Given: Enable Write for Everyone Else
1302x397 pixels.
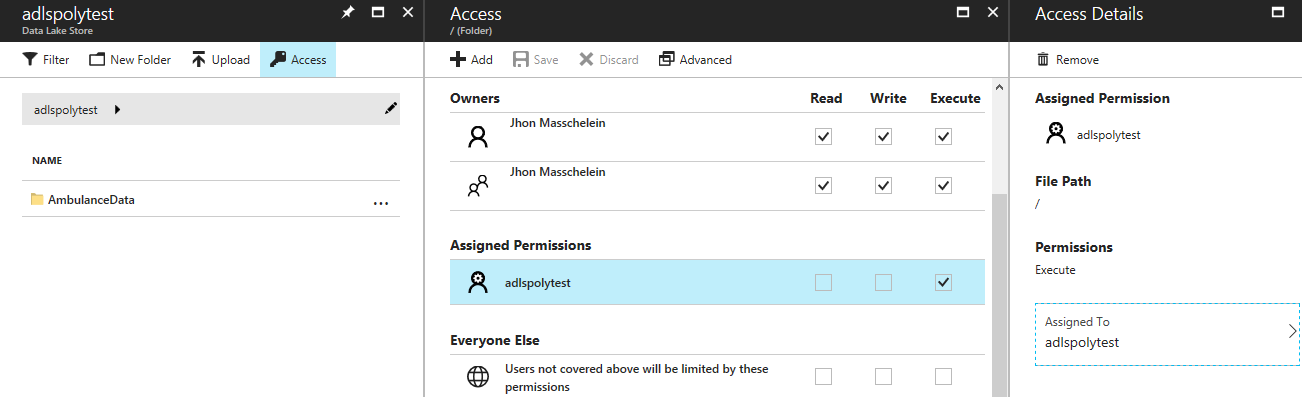Looking at the screenshot, I should [883, 377].
